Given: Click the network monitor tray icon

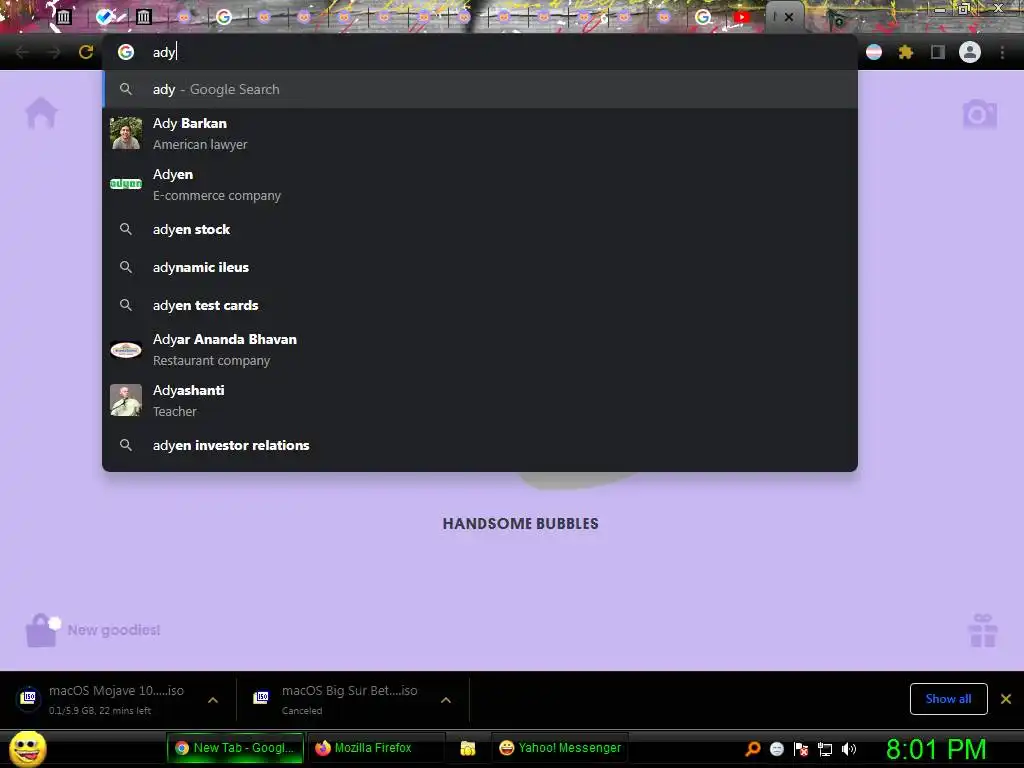Looking at the screenshot, I should click(825, 749).
